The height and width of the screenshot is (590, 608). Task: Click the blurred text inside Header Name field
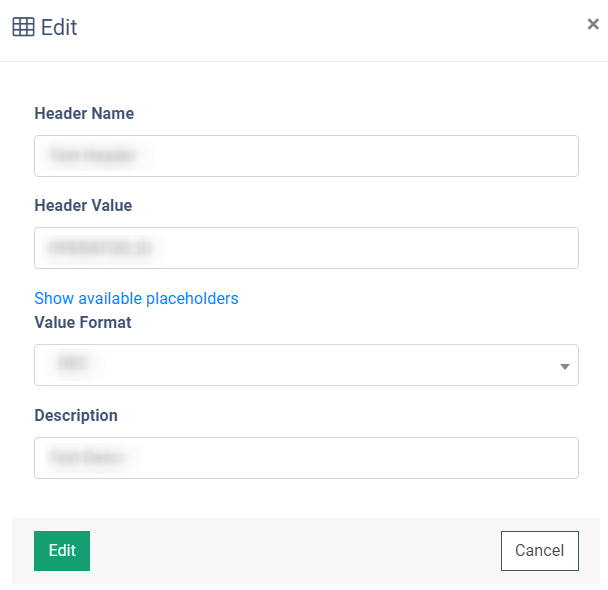click(x=92, y=156)
